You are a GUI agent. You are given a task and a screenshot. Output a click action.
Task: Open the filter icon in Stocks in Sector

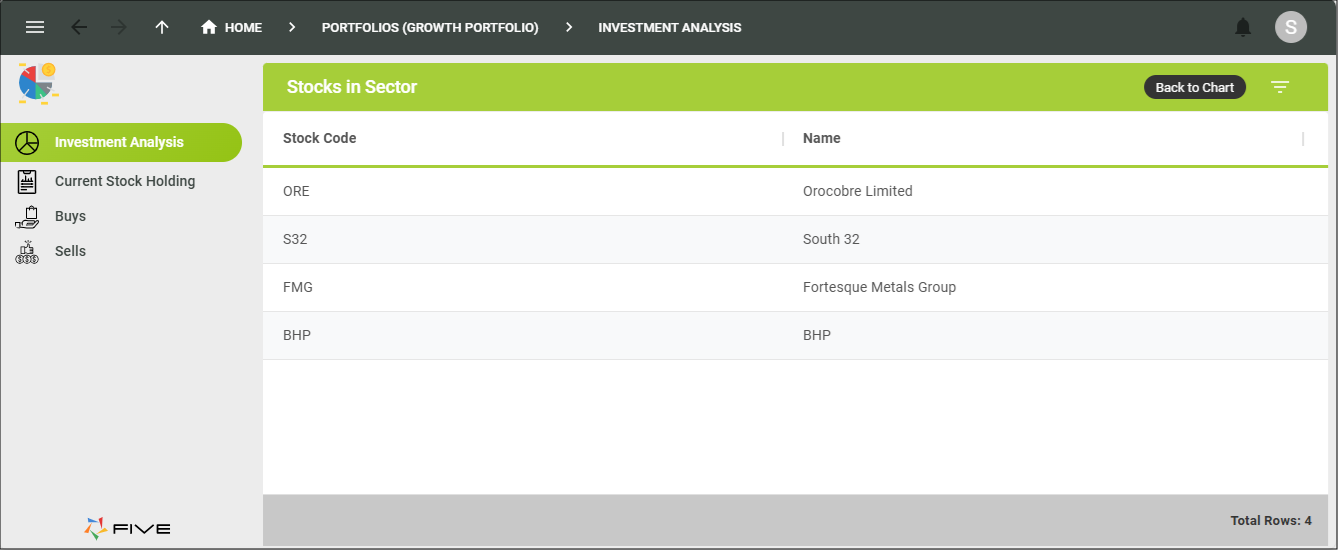pos(1280,87)
